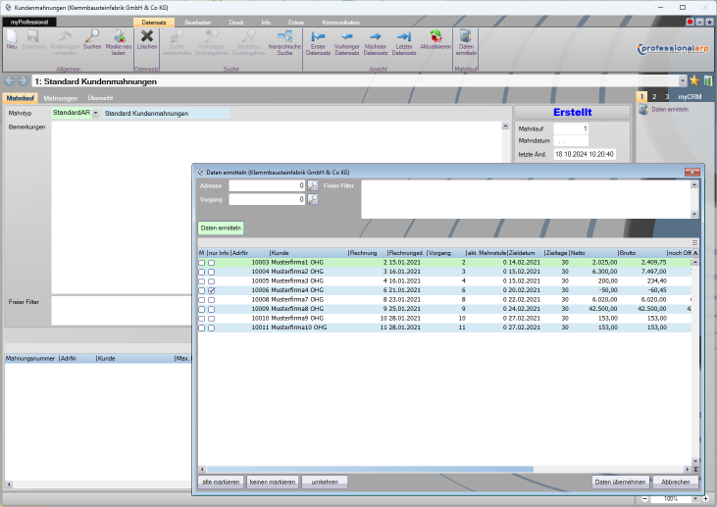Viewport: 717px width, 507px height.
Task: Click the alle markieren button
Action: (x=221, y=482)
